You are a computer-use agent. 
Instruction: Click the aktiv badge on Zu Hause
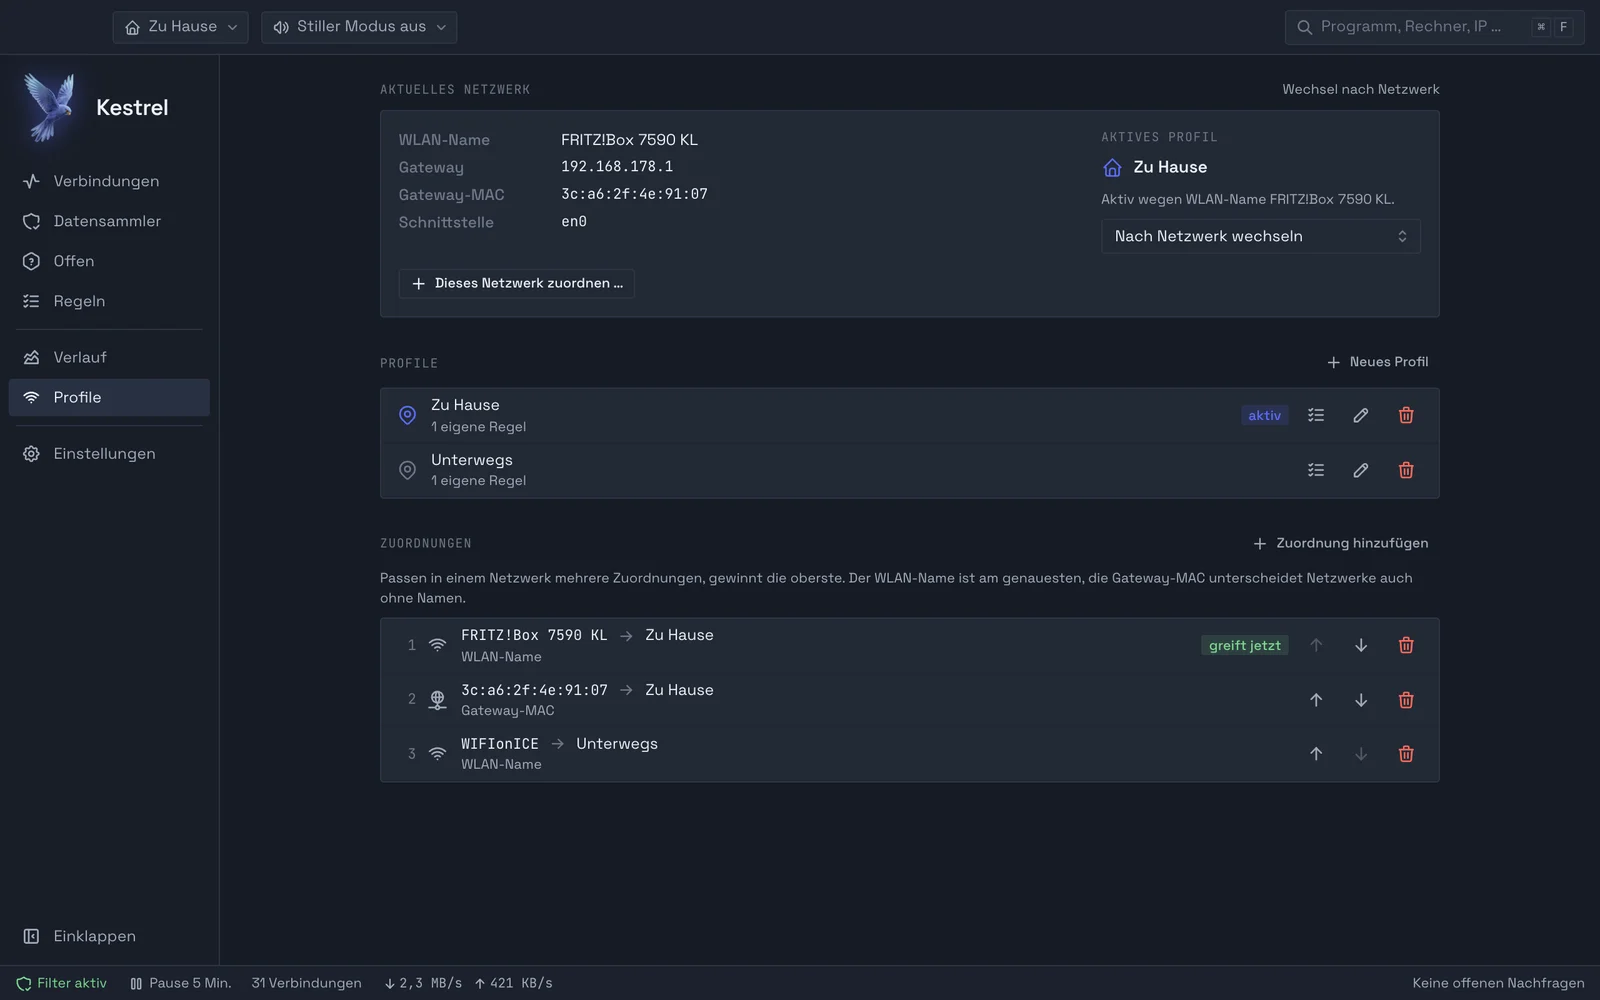click(x=1264, y=415)
